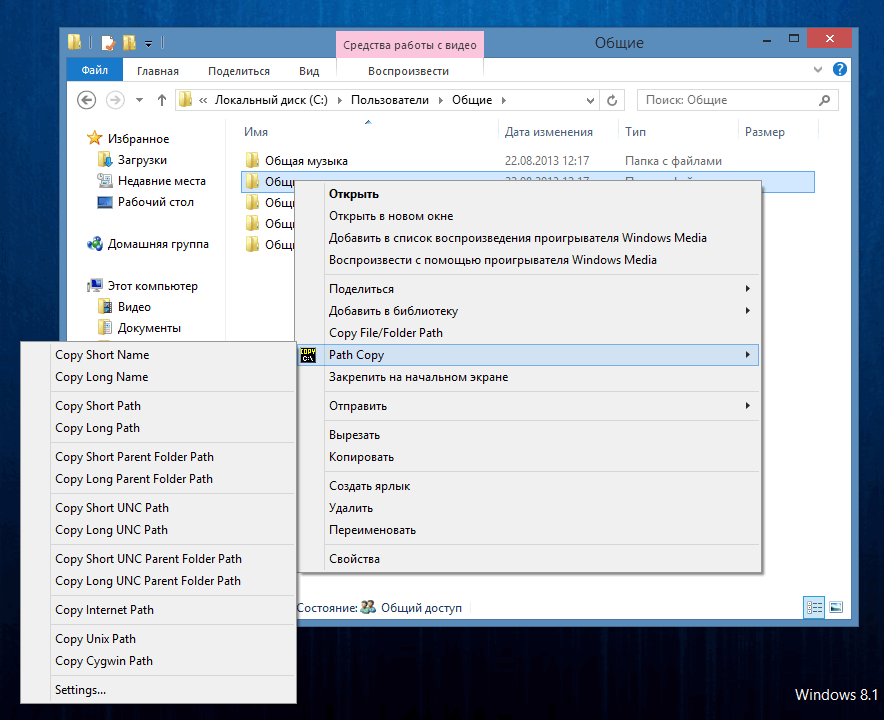Click the up-one-level arrow button
884x720 pixels.
point(162,100)
